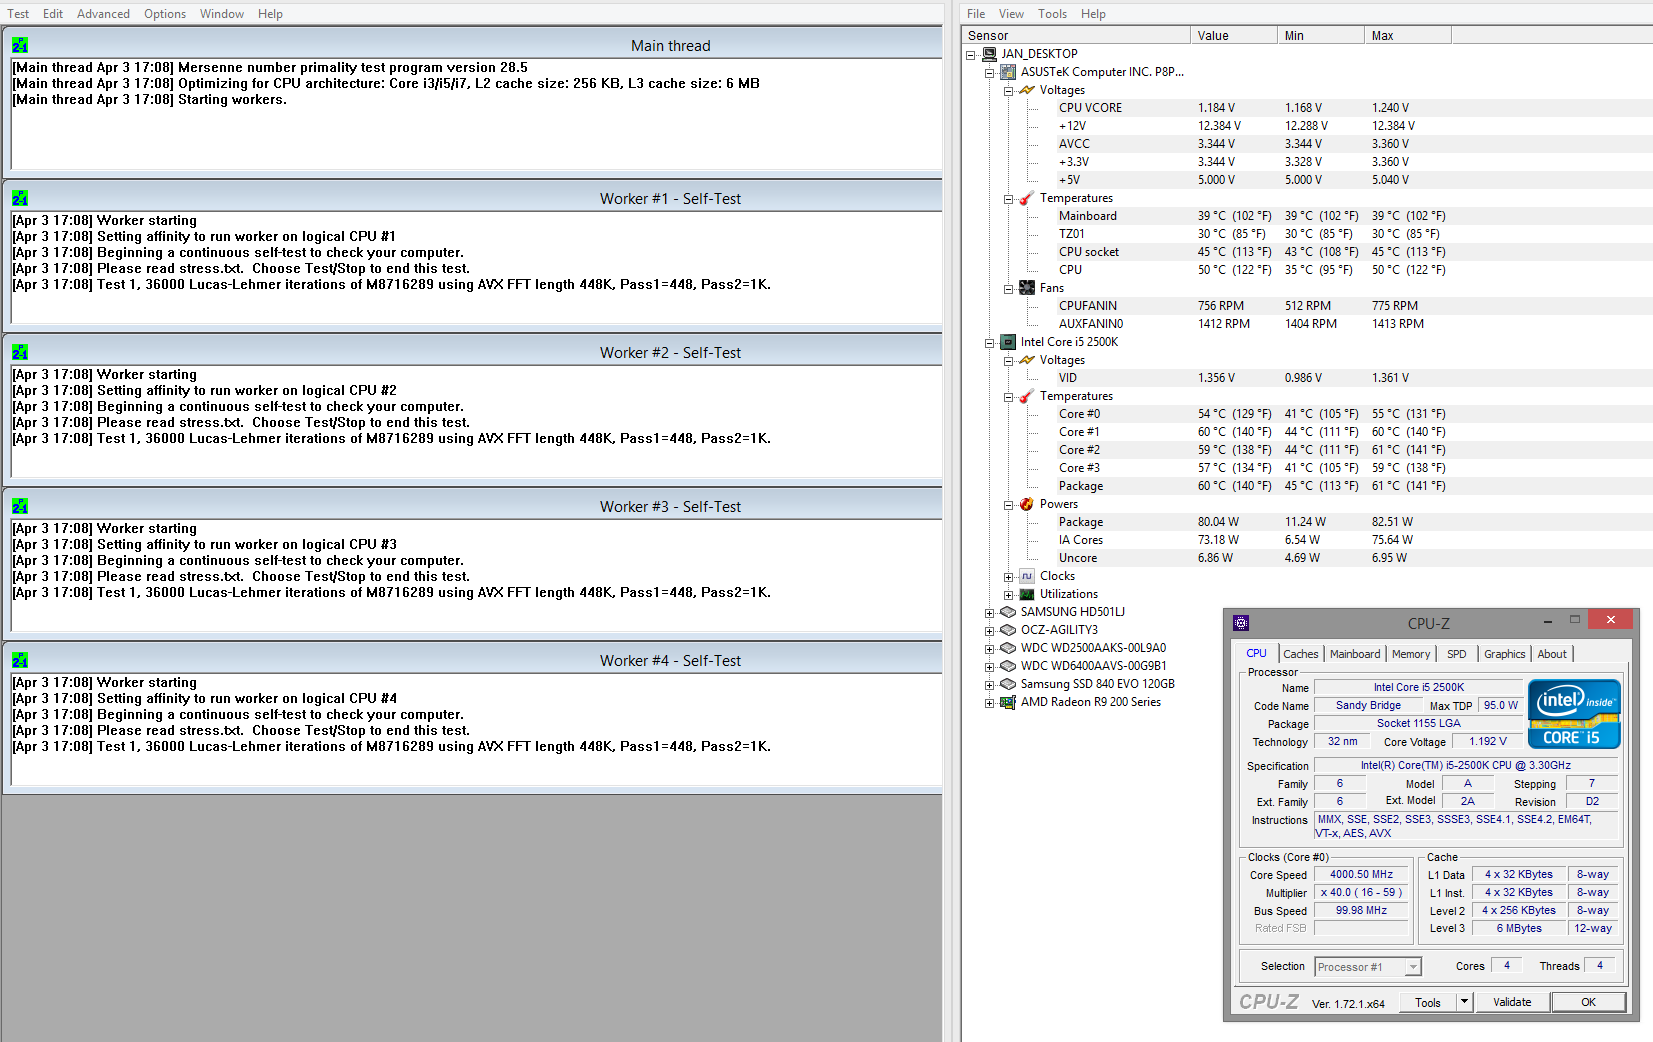
Task: Collapse the Intel Core i5 2500K node
Action: tap(989, 342)
